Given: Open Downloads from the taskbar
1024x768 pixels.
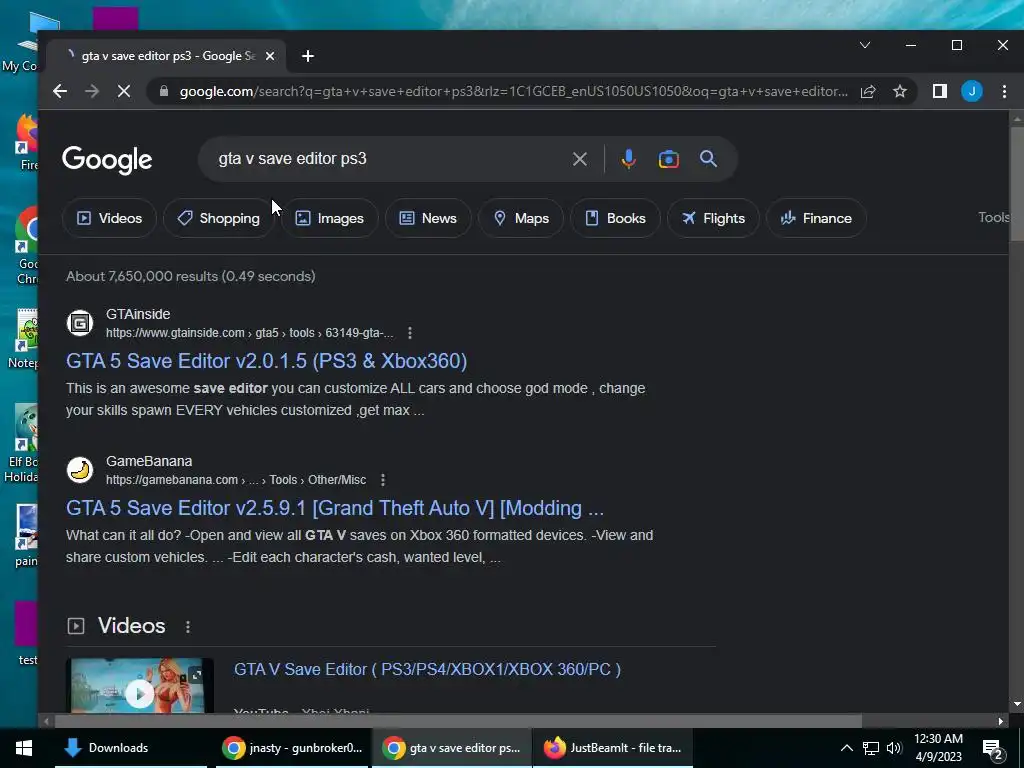Looking at the screenshot, I should point(131,748).
